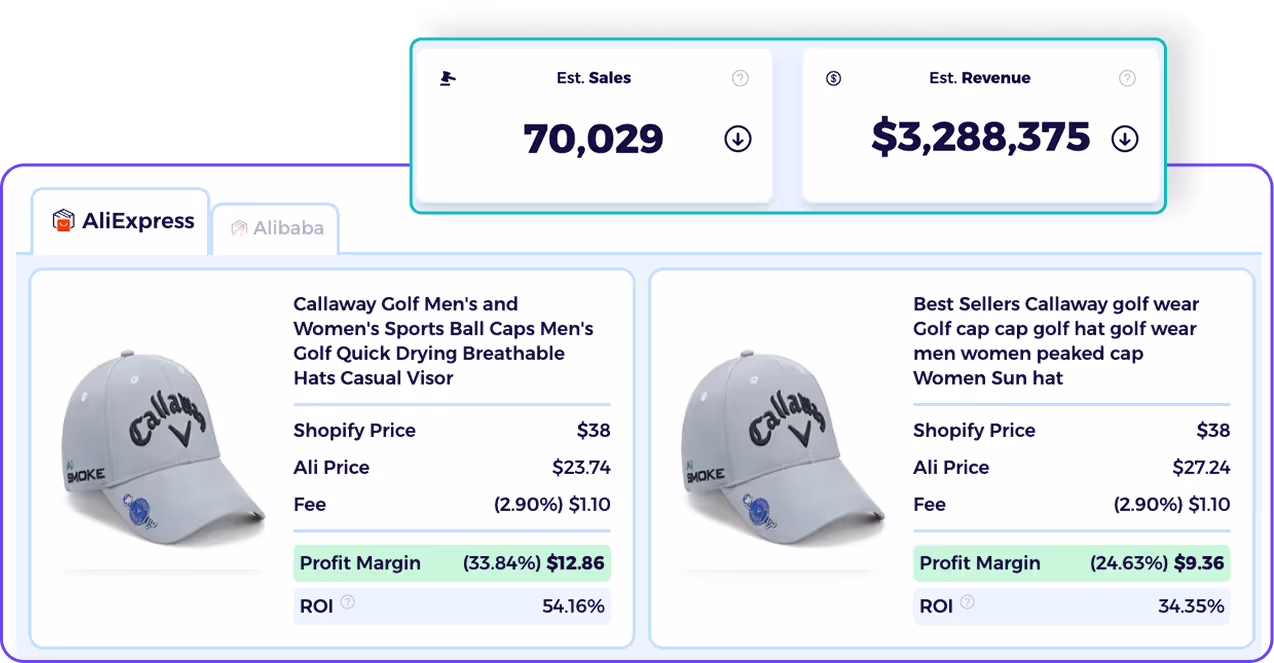
Task: Click the AliExpress logo icon in the tab
Action: click(63, 221)
